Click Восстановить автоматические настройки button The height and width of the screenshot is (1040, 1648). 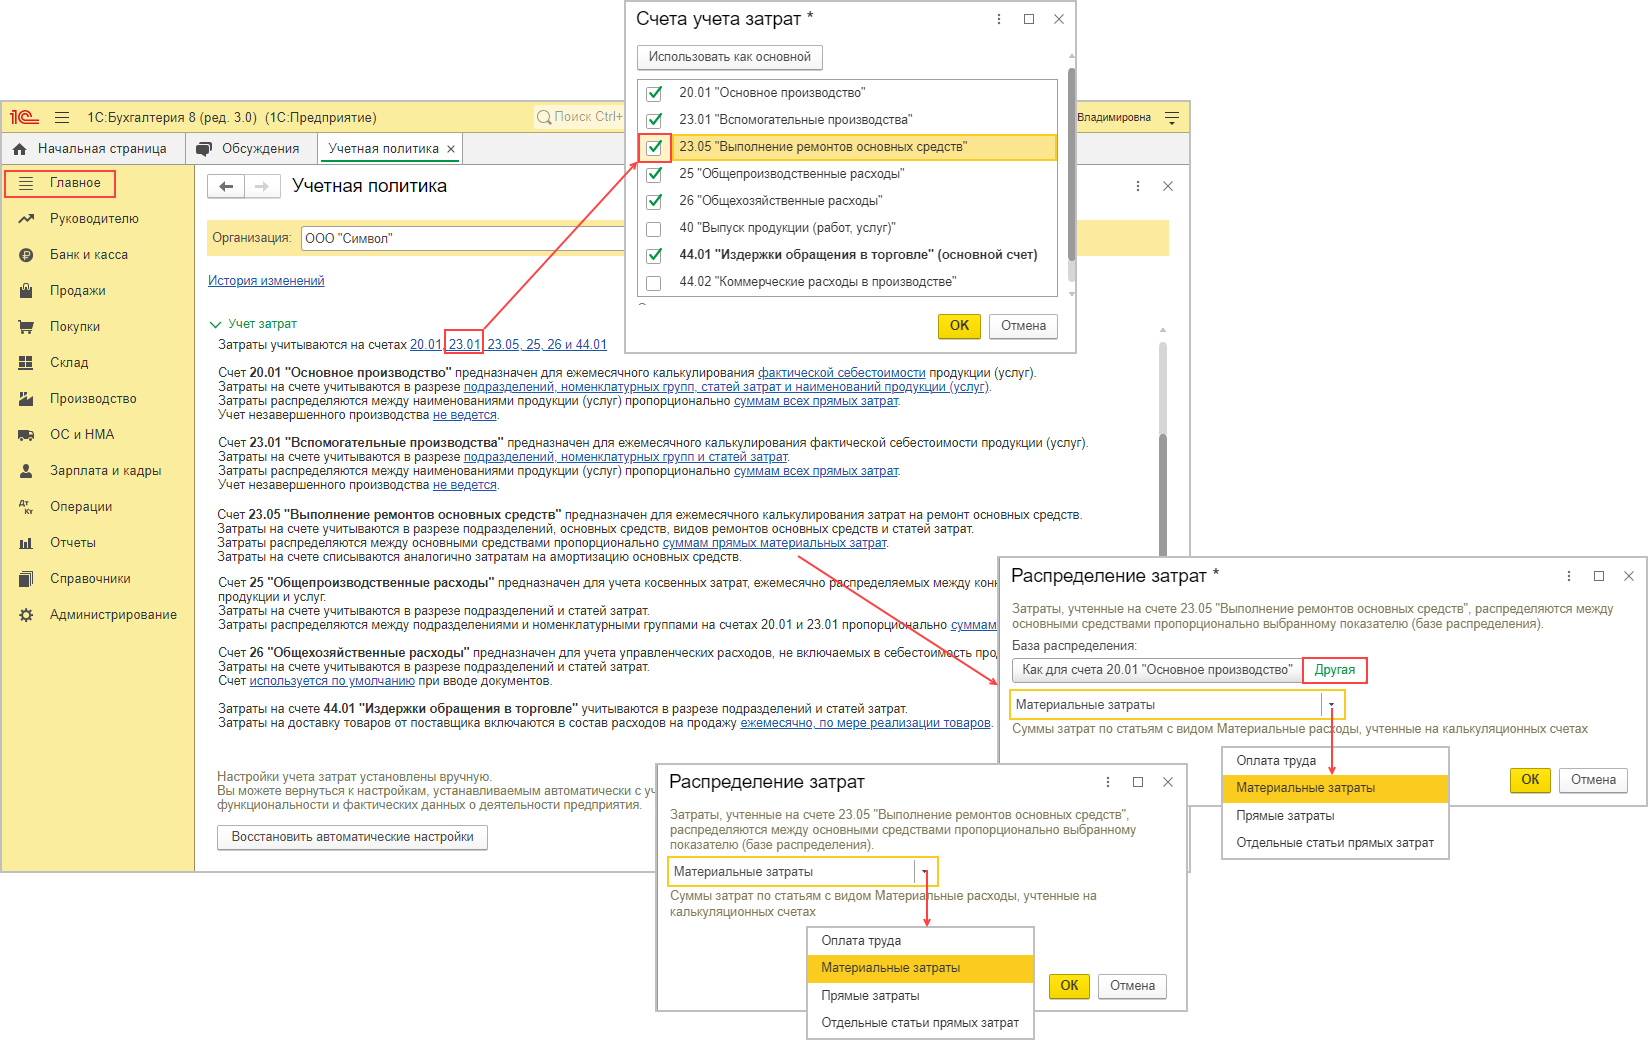click(x=352, y=837)
